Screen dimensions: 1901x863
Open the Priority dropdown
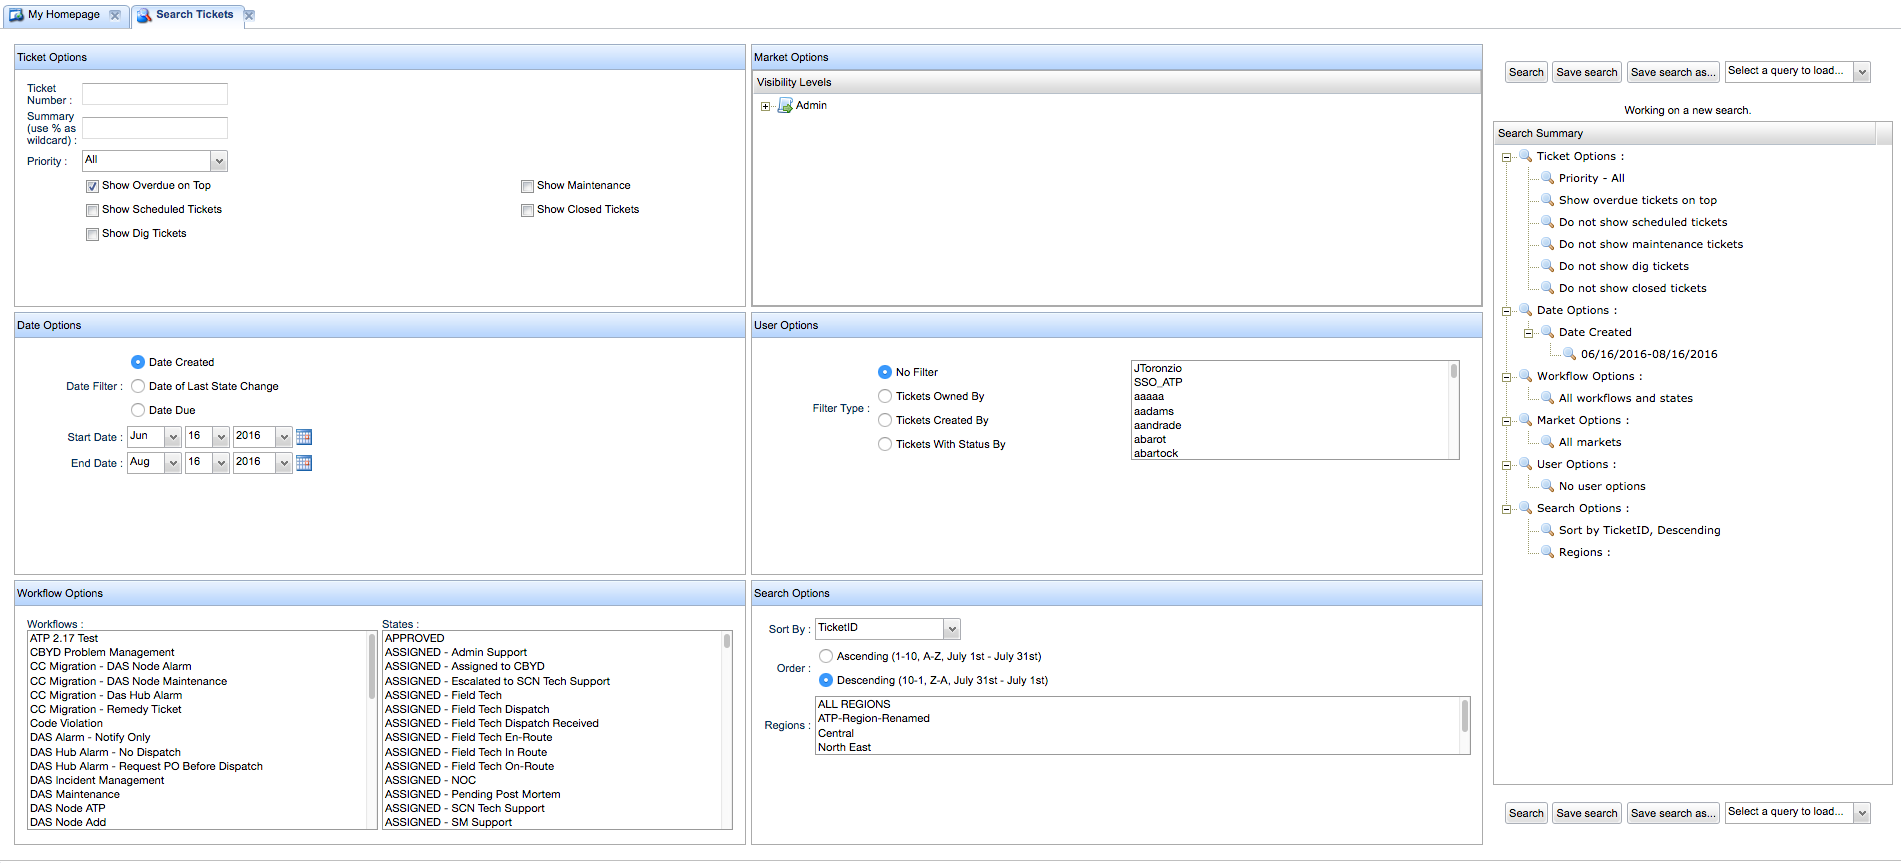219,161
